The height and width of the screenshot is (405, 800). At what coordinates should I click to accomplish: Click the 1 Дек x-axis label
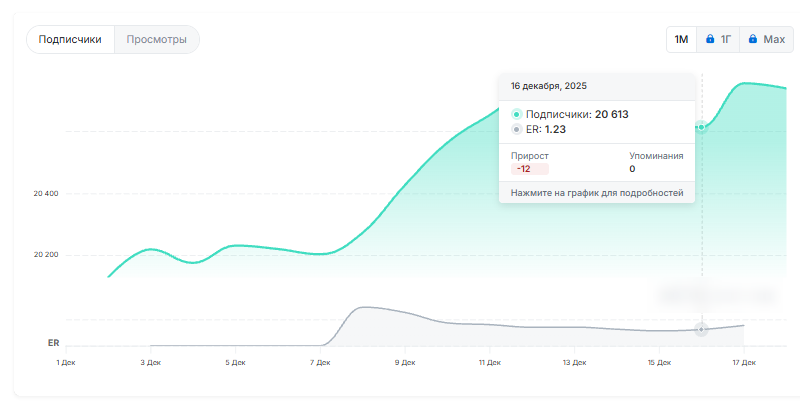[66, 362]
